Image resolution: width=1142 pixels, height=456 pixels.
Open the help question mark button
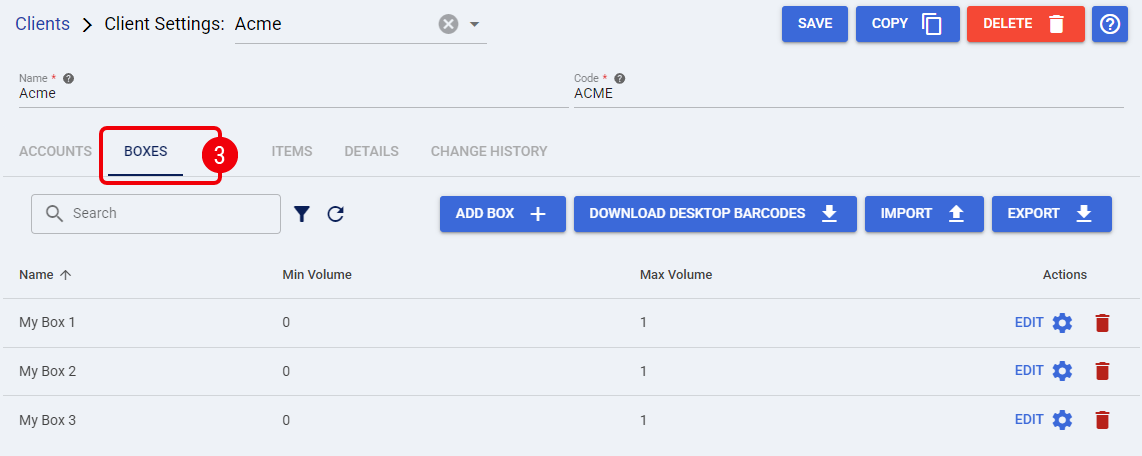[x=1109, y=24]
